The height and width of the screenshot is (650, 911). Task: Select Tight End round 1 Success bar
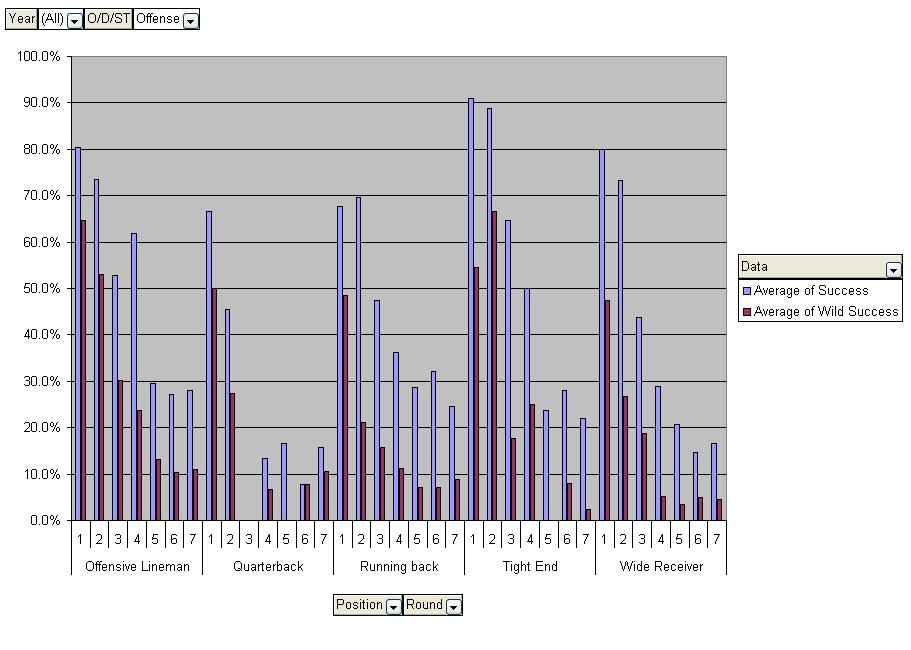[471, 309]
